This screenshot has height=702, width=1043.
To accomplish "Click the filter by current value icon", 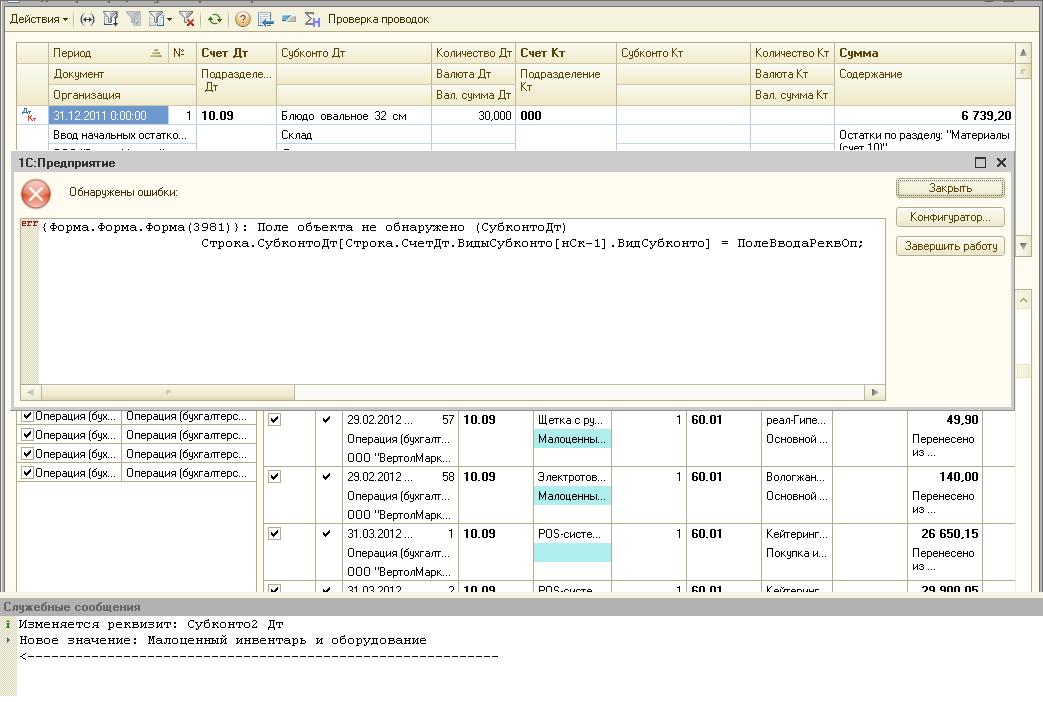I will [x=134, y=19].
